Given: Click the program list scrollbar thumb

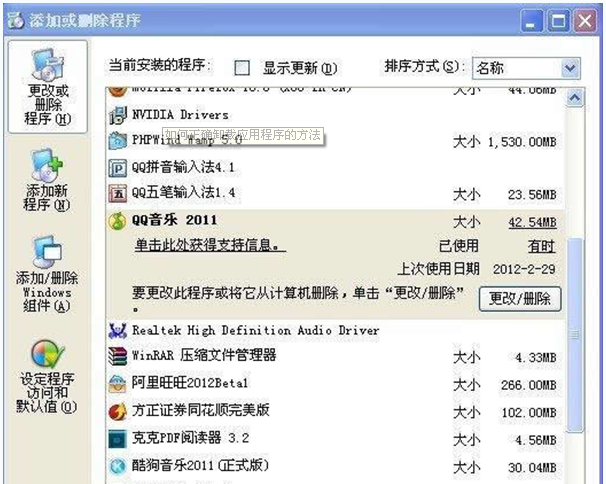Looking at the screenshot, I should tap(575, 334).
